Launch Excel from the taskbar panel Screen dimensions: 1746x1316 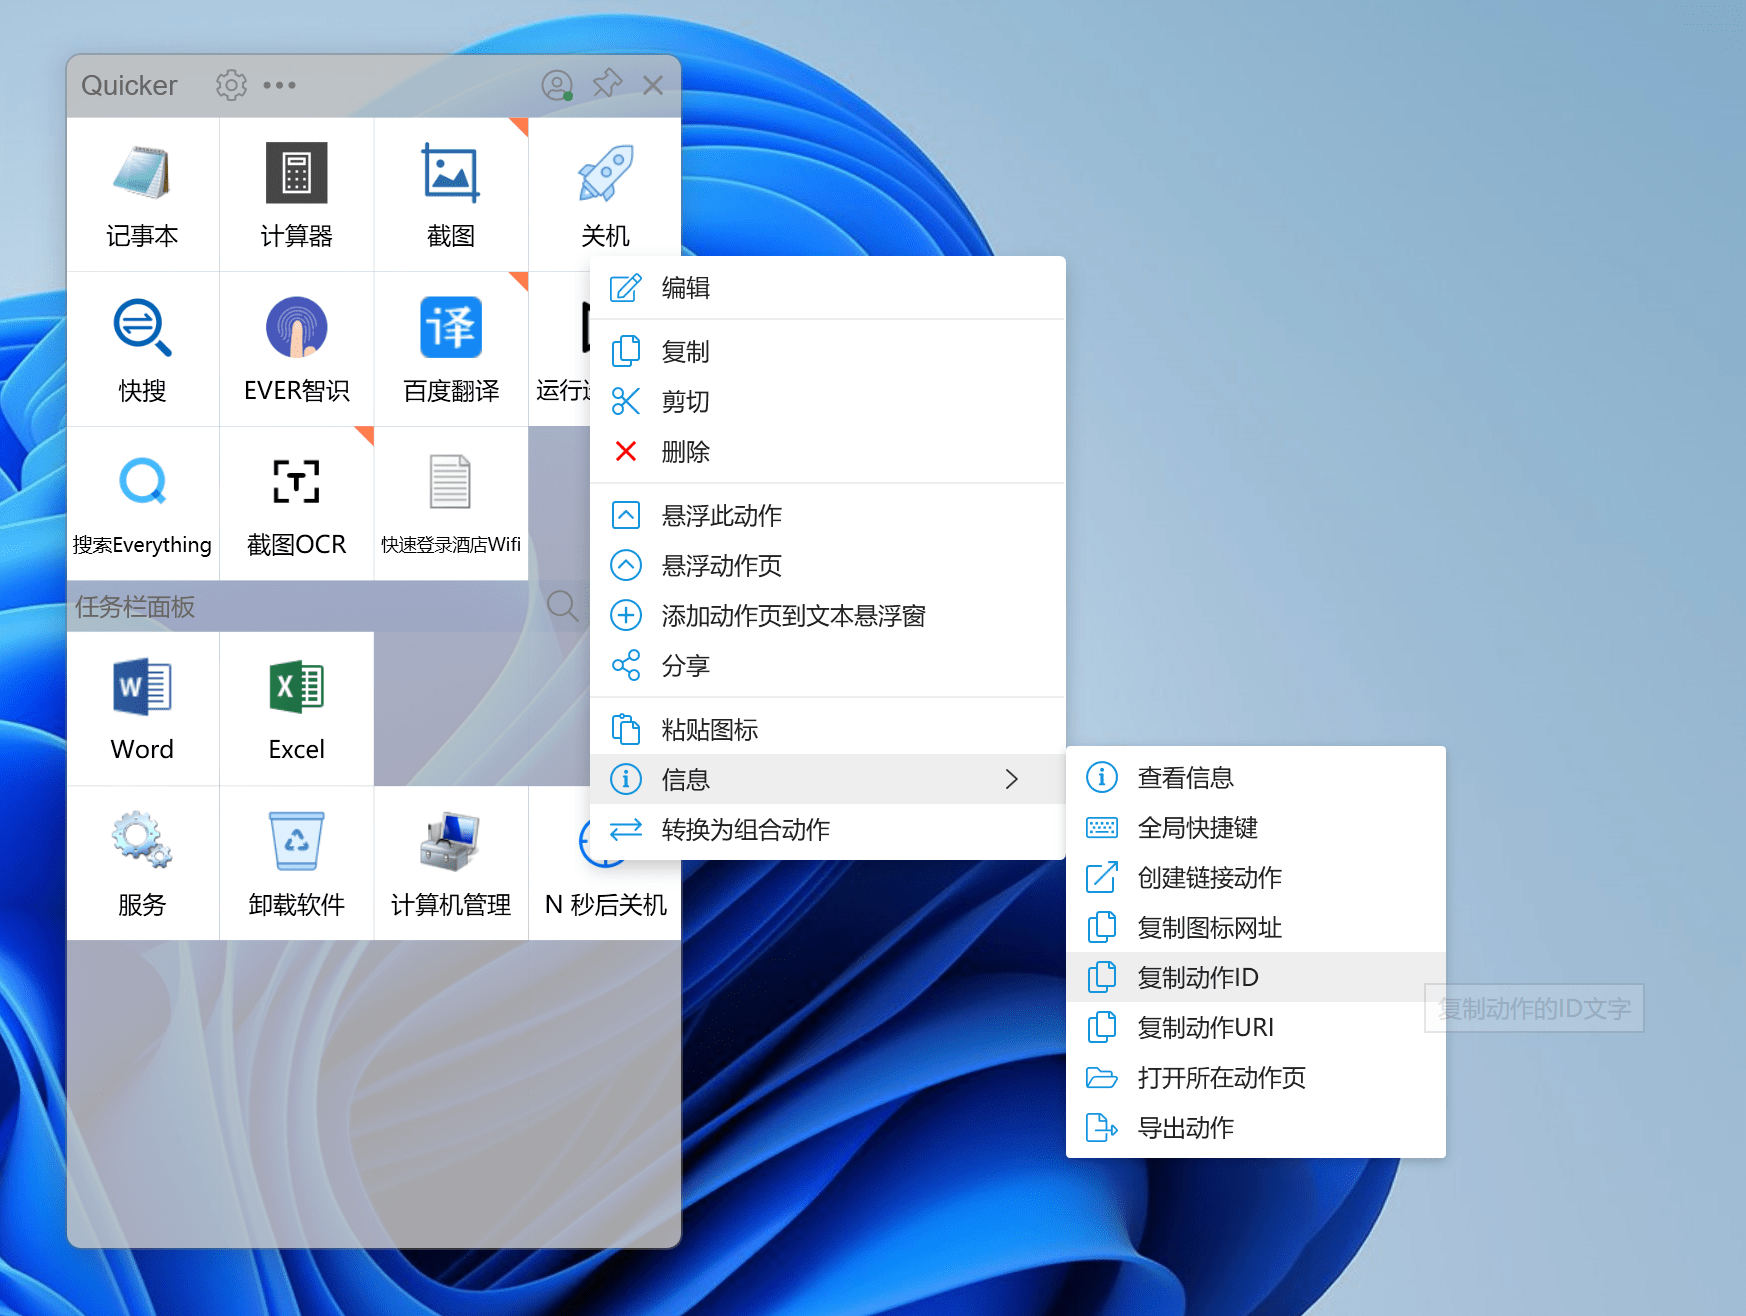[x=297, y=709]
